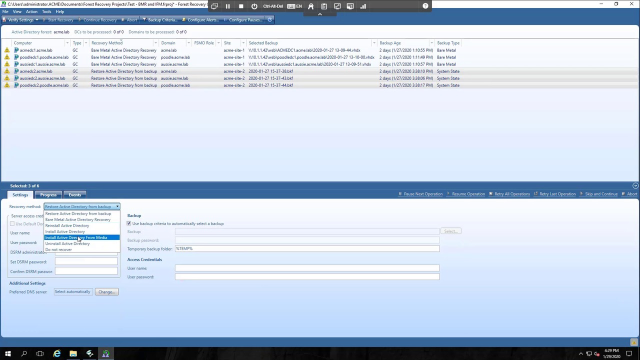Click Configure Pauses in the toolbar
Screen dimensions: 640x360
click(243, 20)
